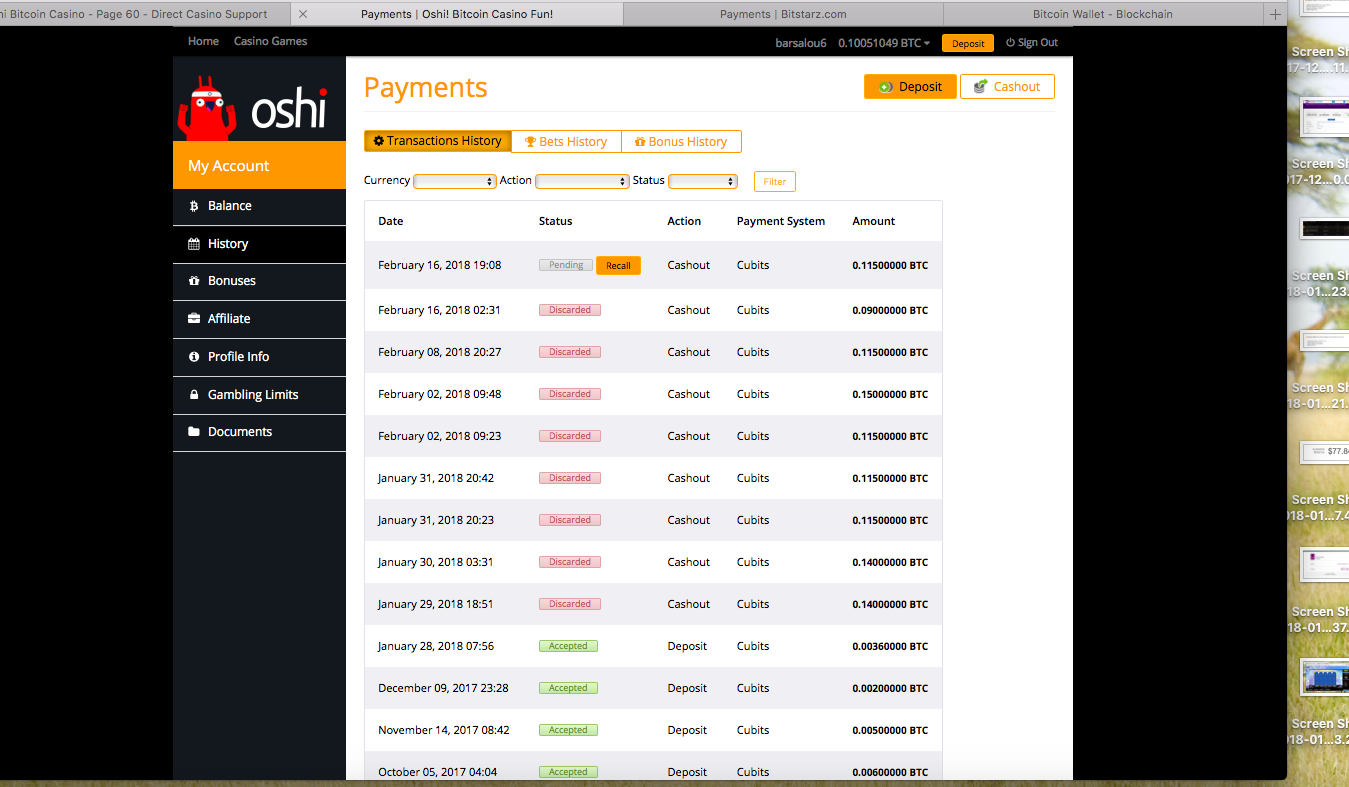
Task: Open a new browser tab with plus button
Action: coord(1275,14)
